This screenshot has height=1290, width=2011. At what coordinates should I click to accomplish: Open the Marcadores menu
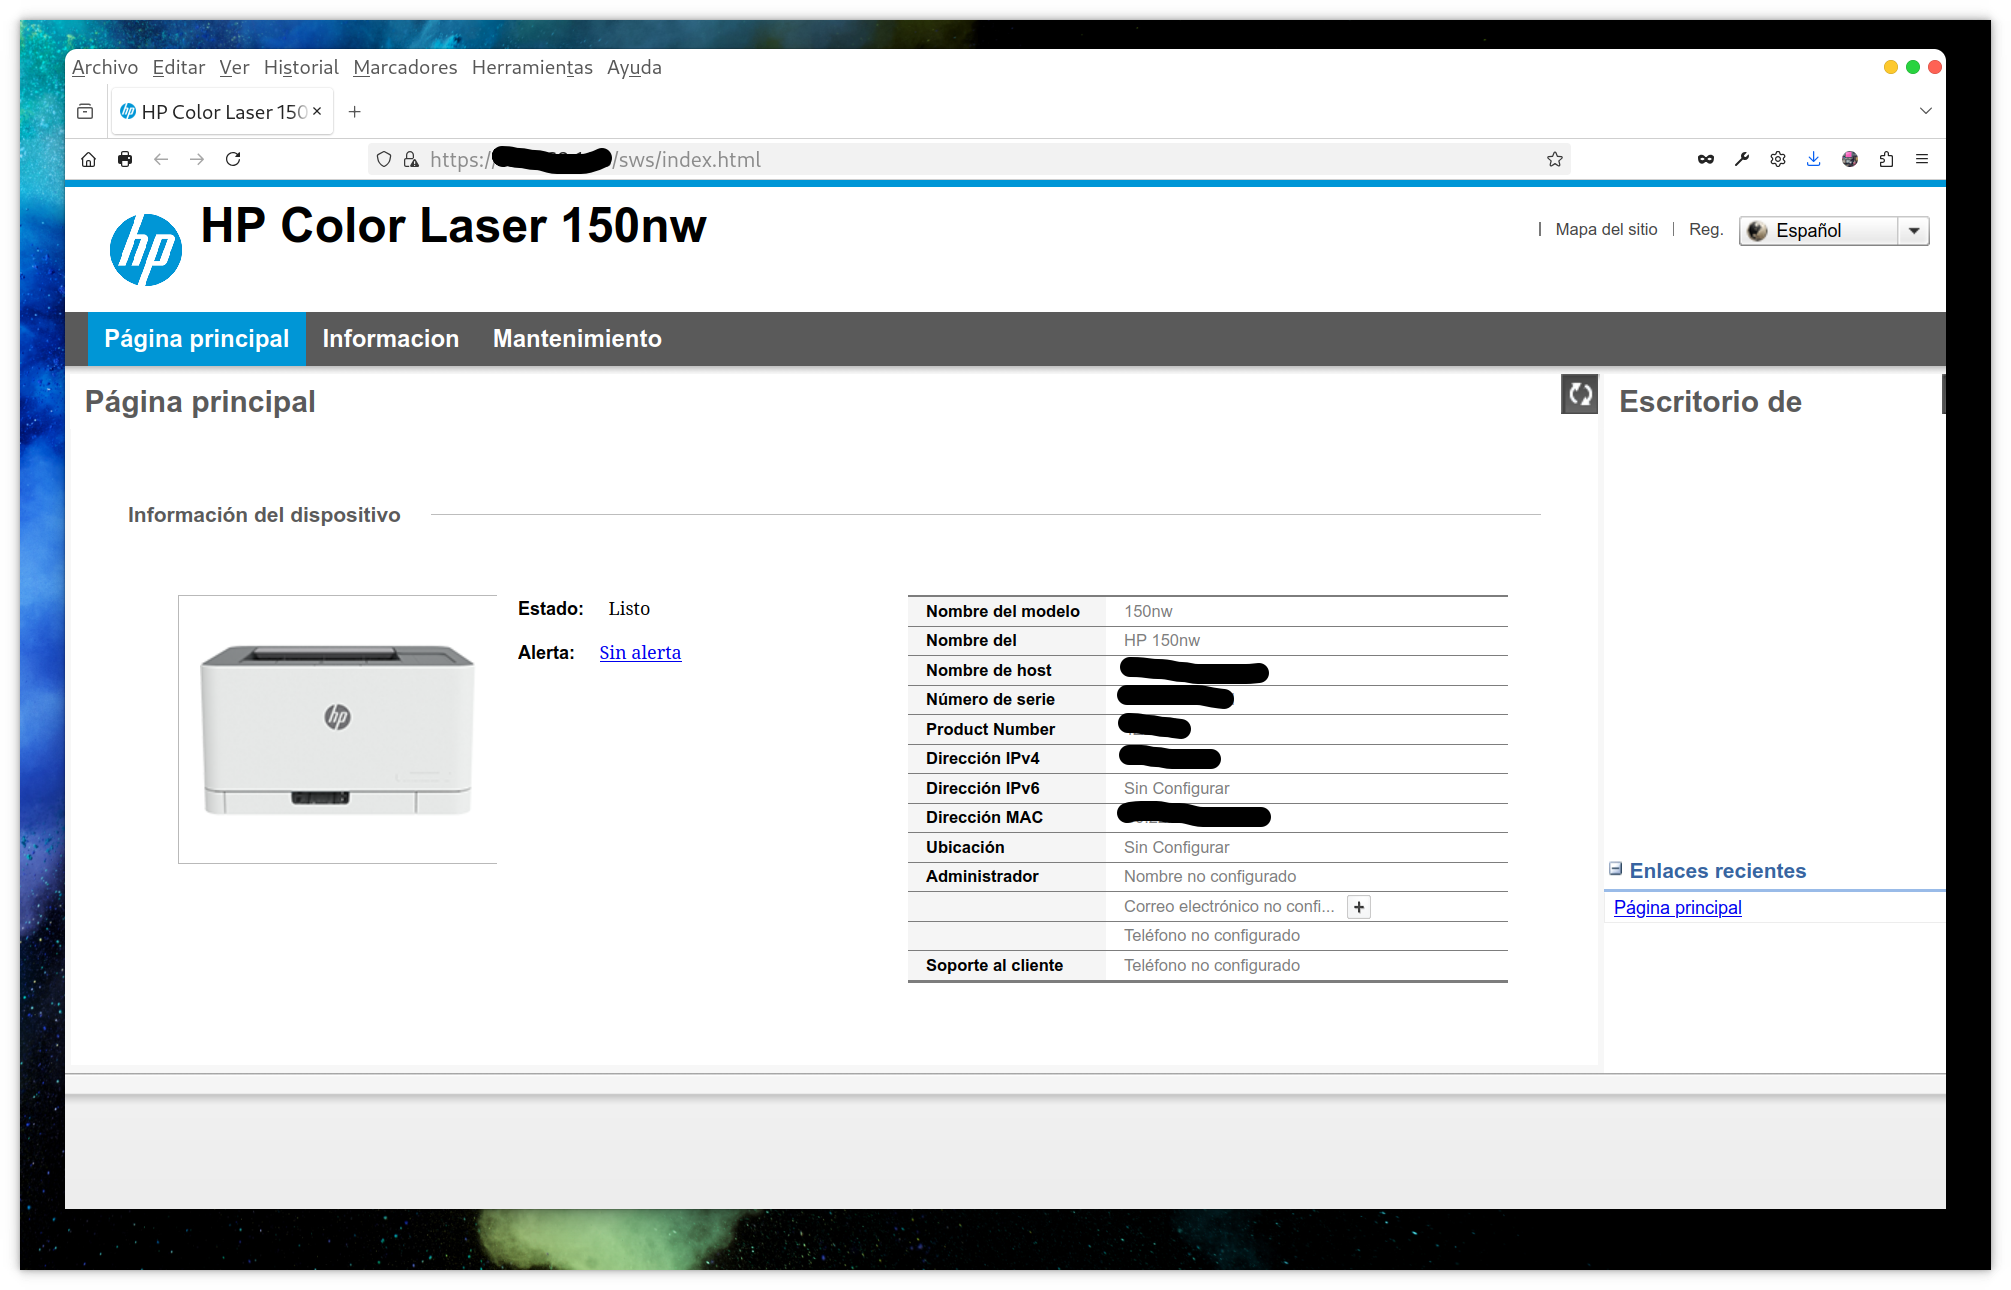point(405,67)
